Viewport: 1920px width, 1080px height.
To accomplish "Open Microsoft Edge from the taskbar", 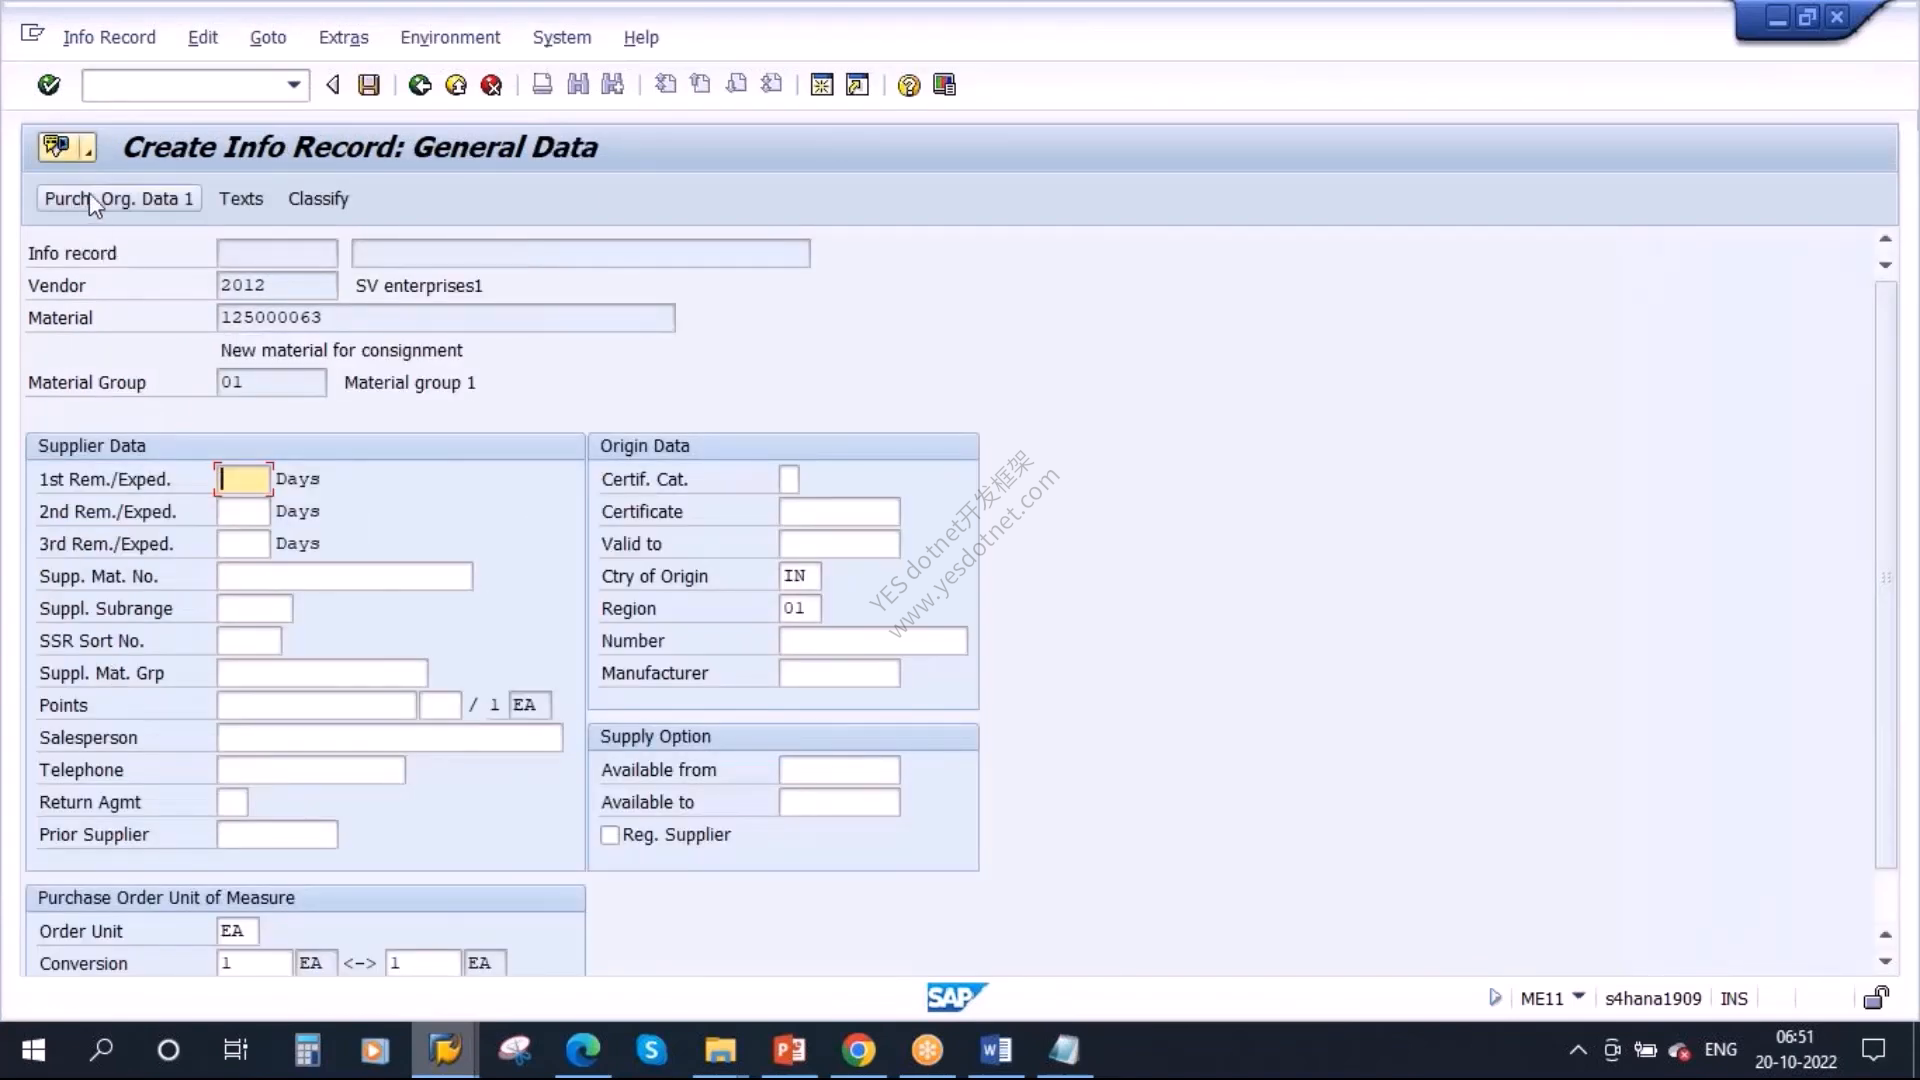I will click(x=583, y=1050).
